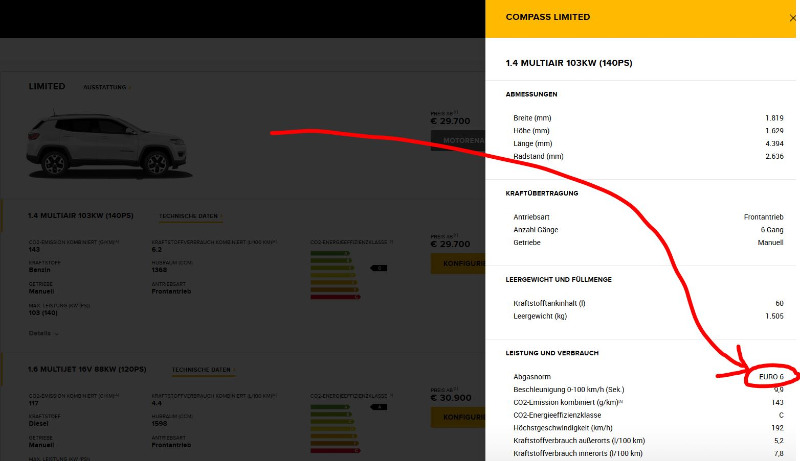Click yellow Konfigurieren button for € 29.700 engine
The height and width of the screenshot is (461, 800).
pos(458,264)
